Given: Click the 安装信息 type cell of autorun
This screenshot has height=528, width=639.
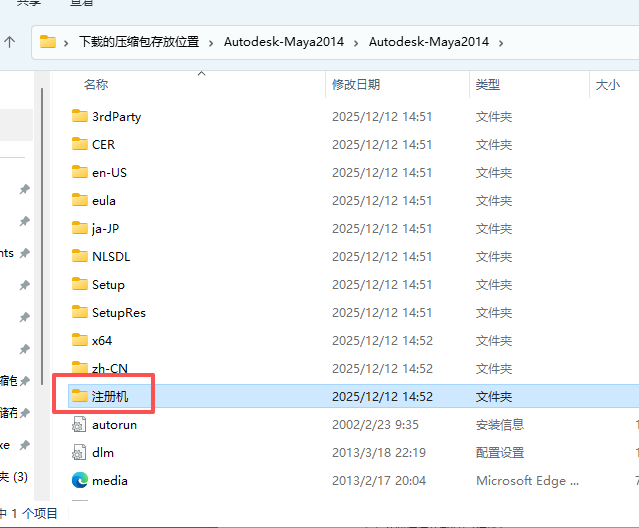Looking at the screenshot, I should [x=500, y=425].
